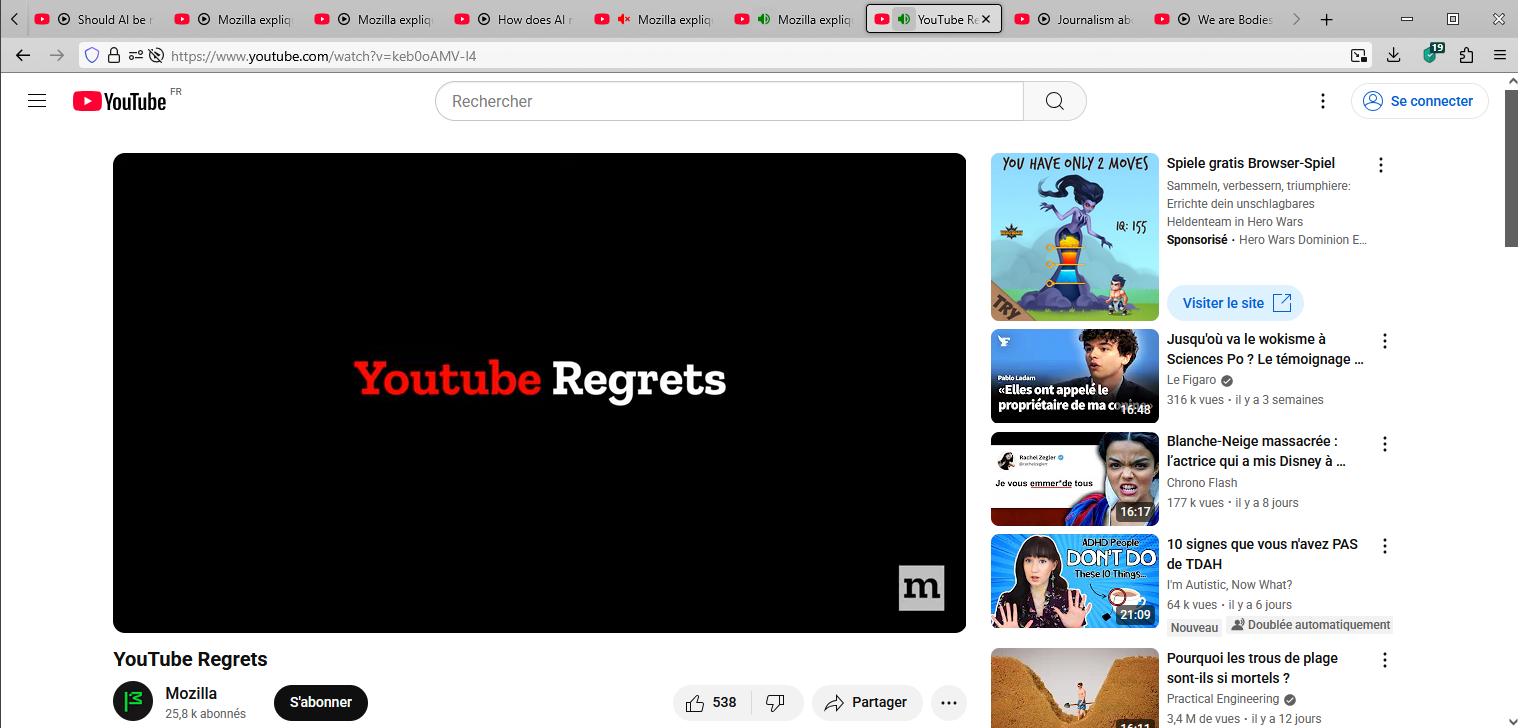Viewport: 1518px width, 728px height.
Task: Open tracking protection shield icon
Action: point(92,56)
